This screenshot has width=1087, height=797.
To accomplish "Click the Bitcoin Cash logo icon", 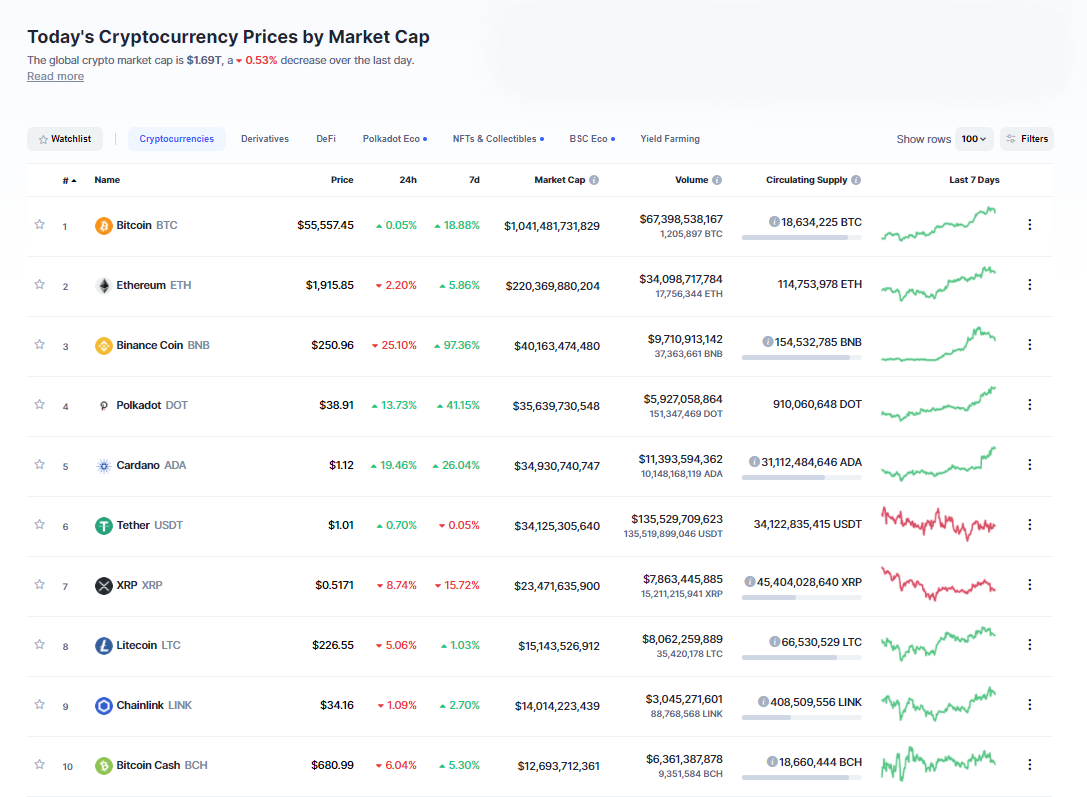I will pyautogui.click(x=103, y=766).
